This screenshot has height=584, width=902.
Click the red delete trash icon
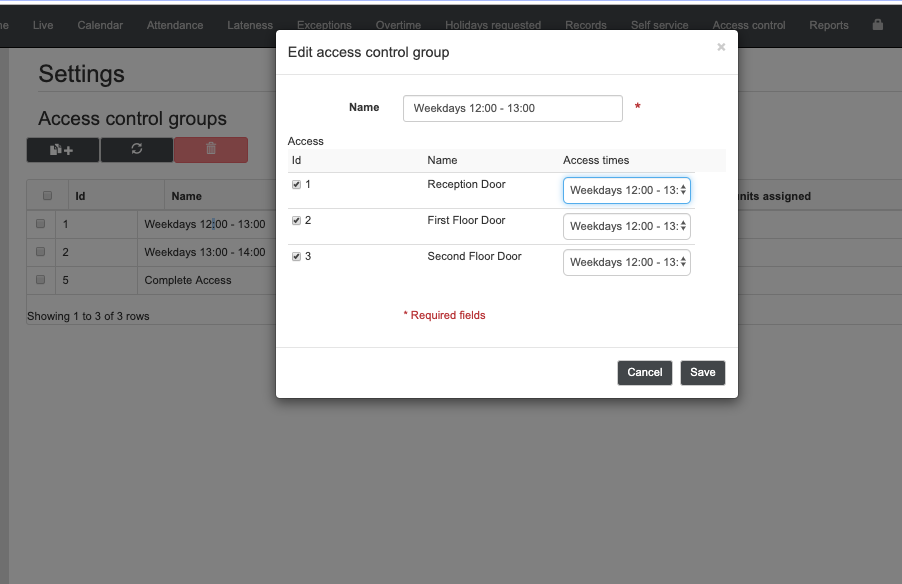(x=210, y=149)
